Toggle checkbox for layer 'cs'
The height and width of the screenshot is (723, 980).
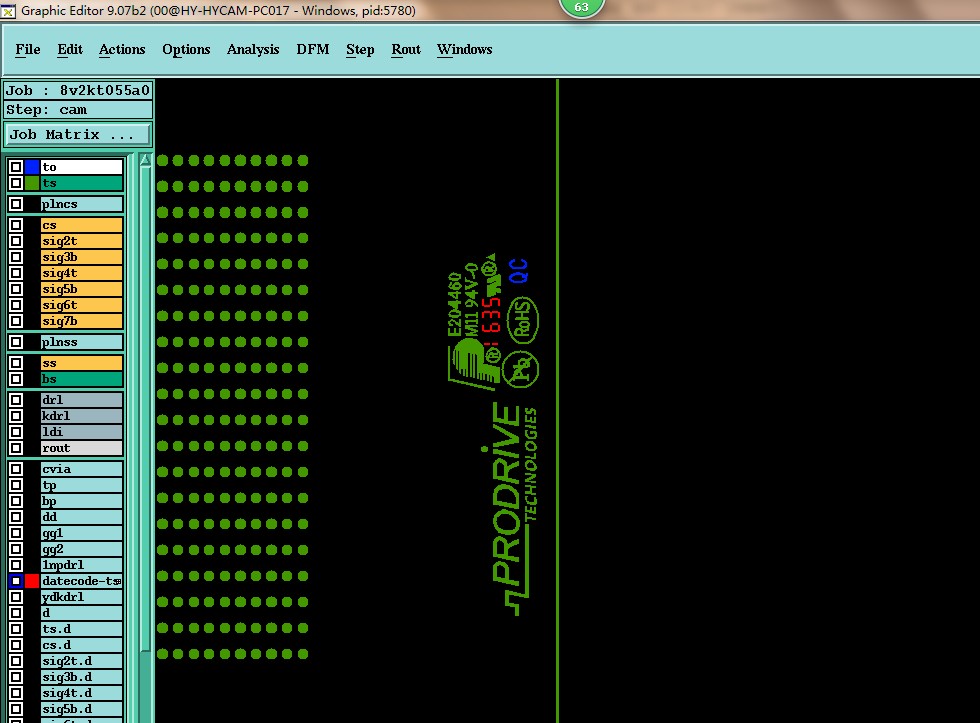tap(16, 225)
